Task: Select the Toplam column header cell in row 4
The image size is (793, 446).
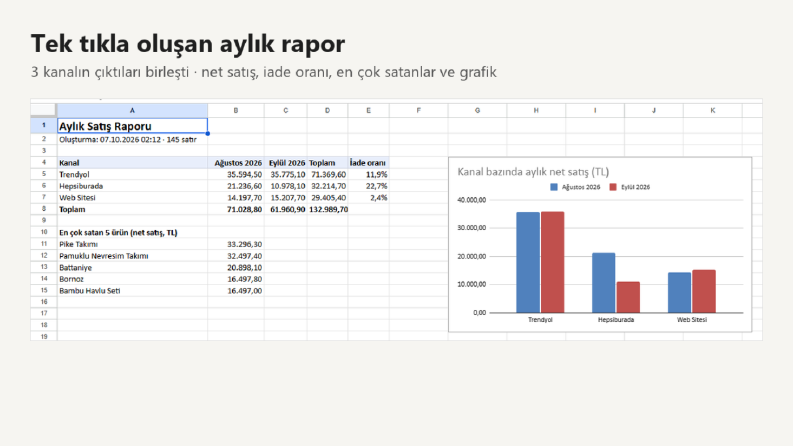Action: click(327, 162)
